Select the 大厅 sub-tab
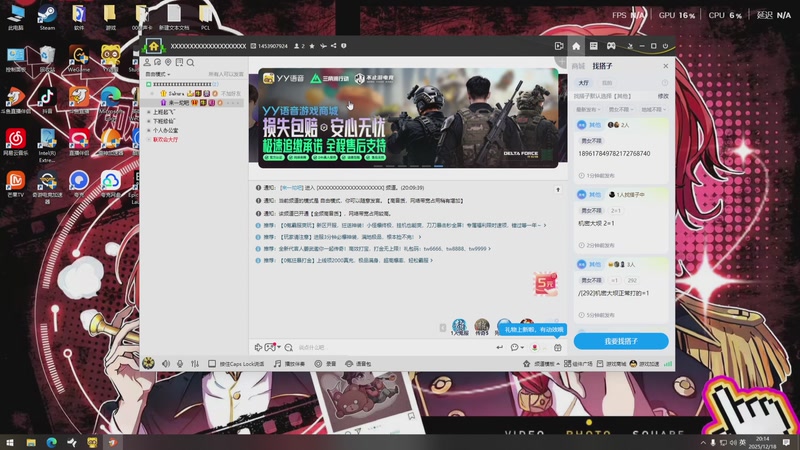Image resolution: width=800 pixels, height=450 pixels. [x=584, y=83]
